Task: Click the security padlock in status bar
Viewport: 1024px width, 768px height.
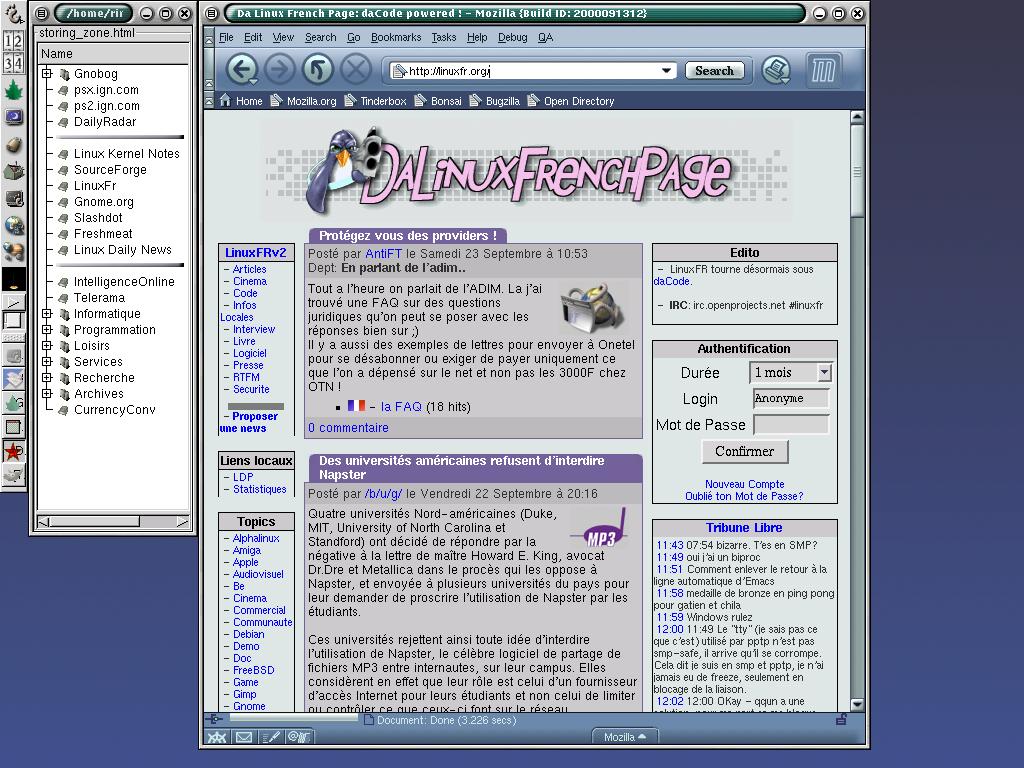Action: (x=841, y=719)
